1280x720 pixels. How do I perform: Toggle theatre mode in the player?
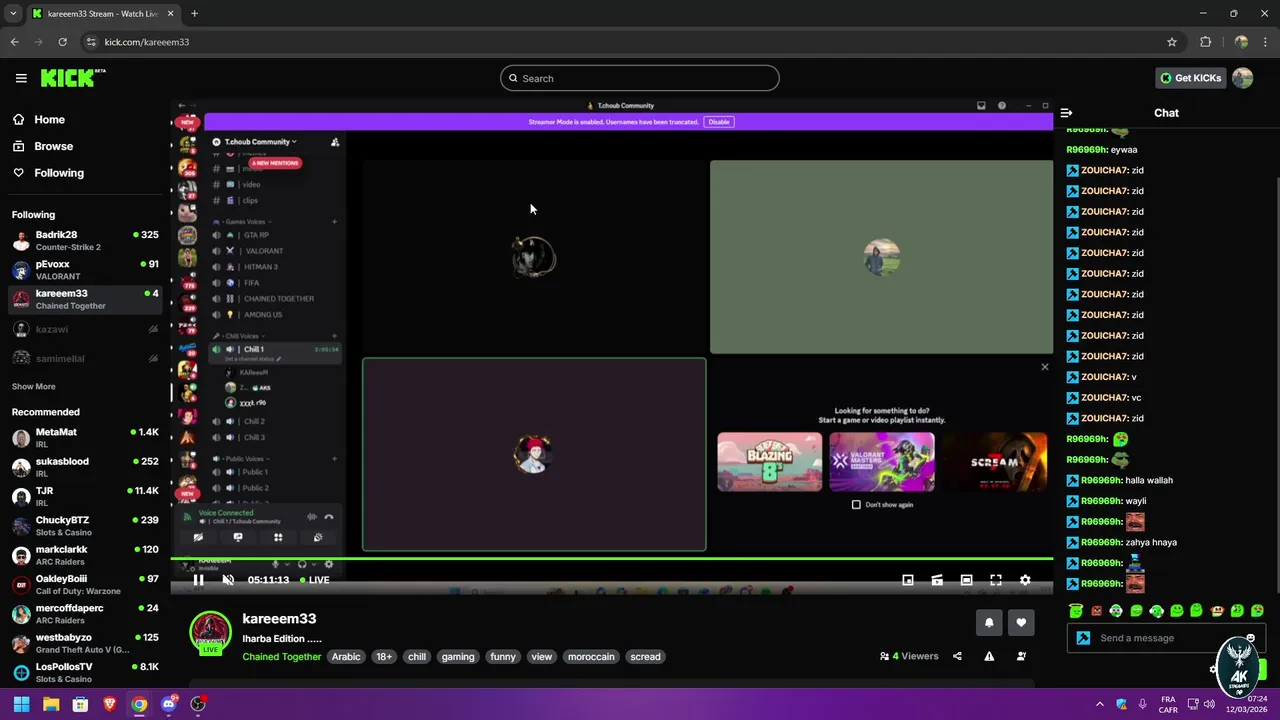pos(966,580)
